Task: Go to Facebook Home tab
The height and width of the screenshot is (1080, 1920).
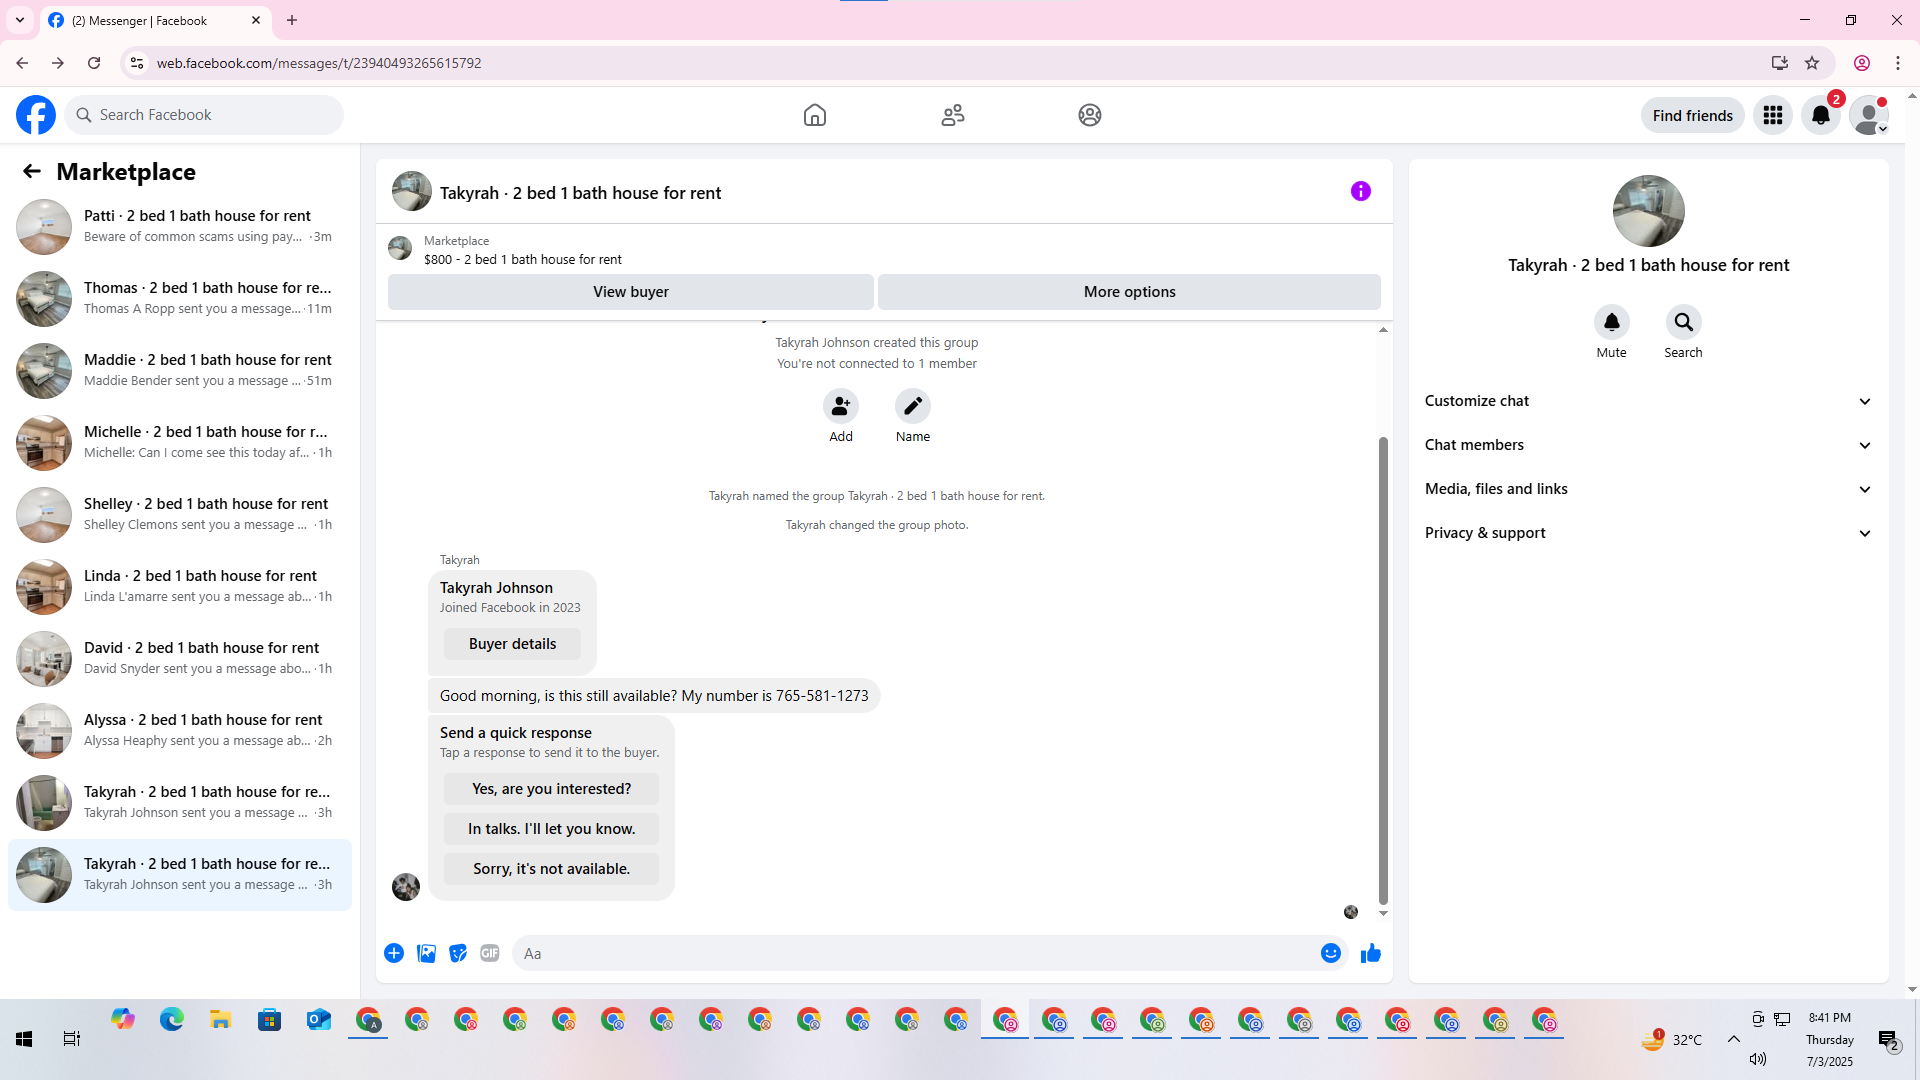Action: coord(814,115)
